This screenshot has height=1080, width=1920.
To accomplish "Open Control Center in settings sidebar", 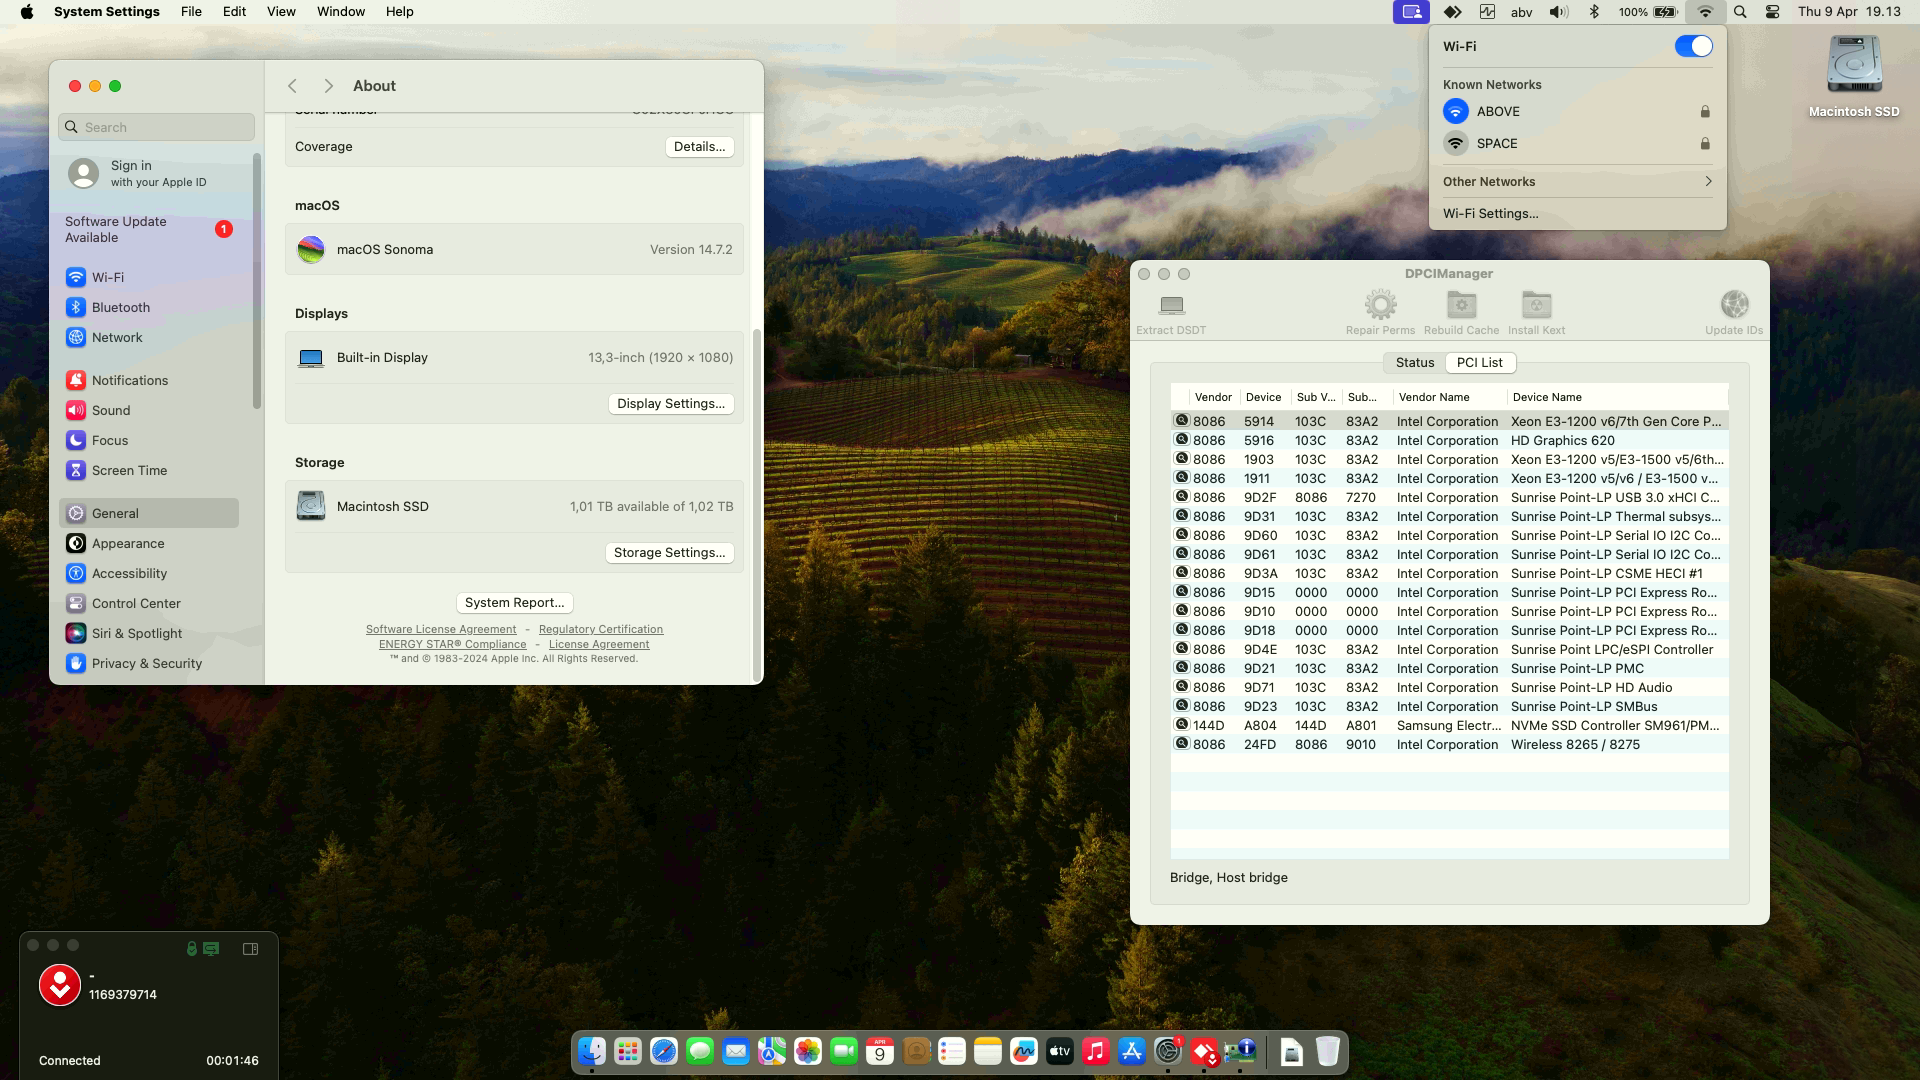I will [149, 603].
